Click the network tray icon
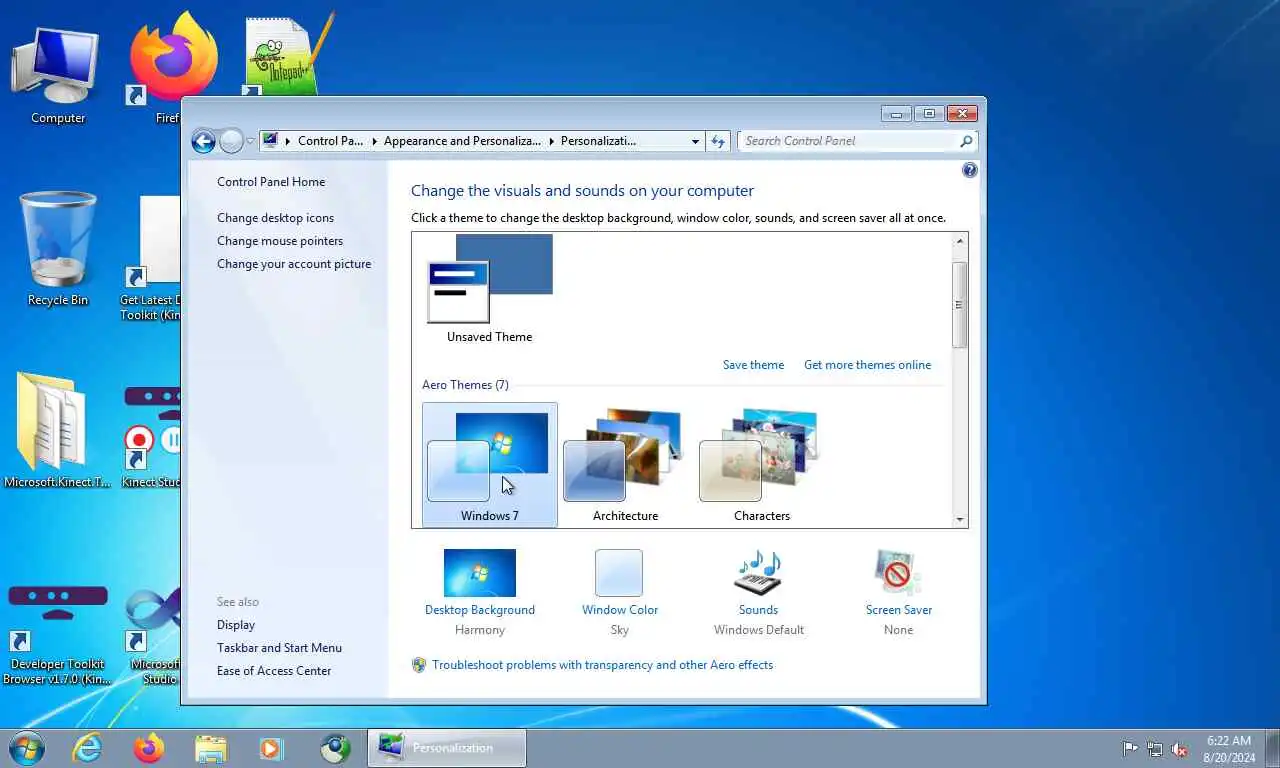1280x768 pixels. click(1155, 748)
